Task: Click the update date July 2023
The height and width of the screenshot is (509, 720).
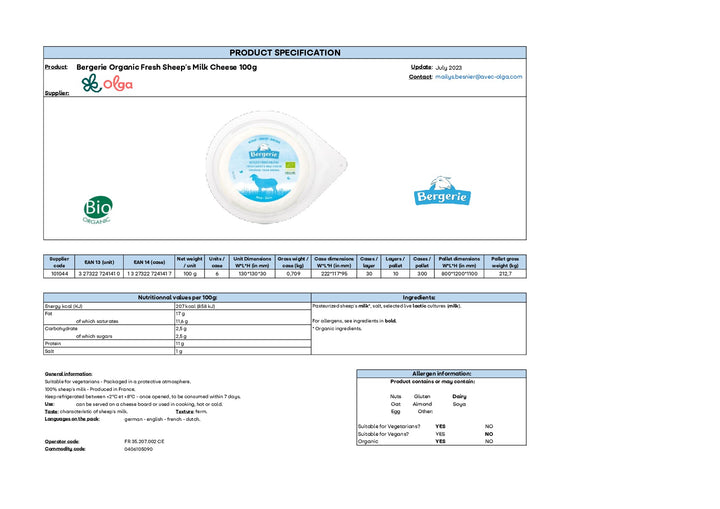Action: [x=449, y=68]
